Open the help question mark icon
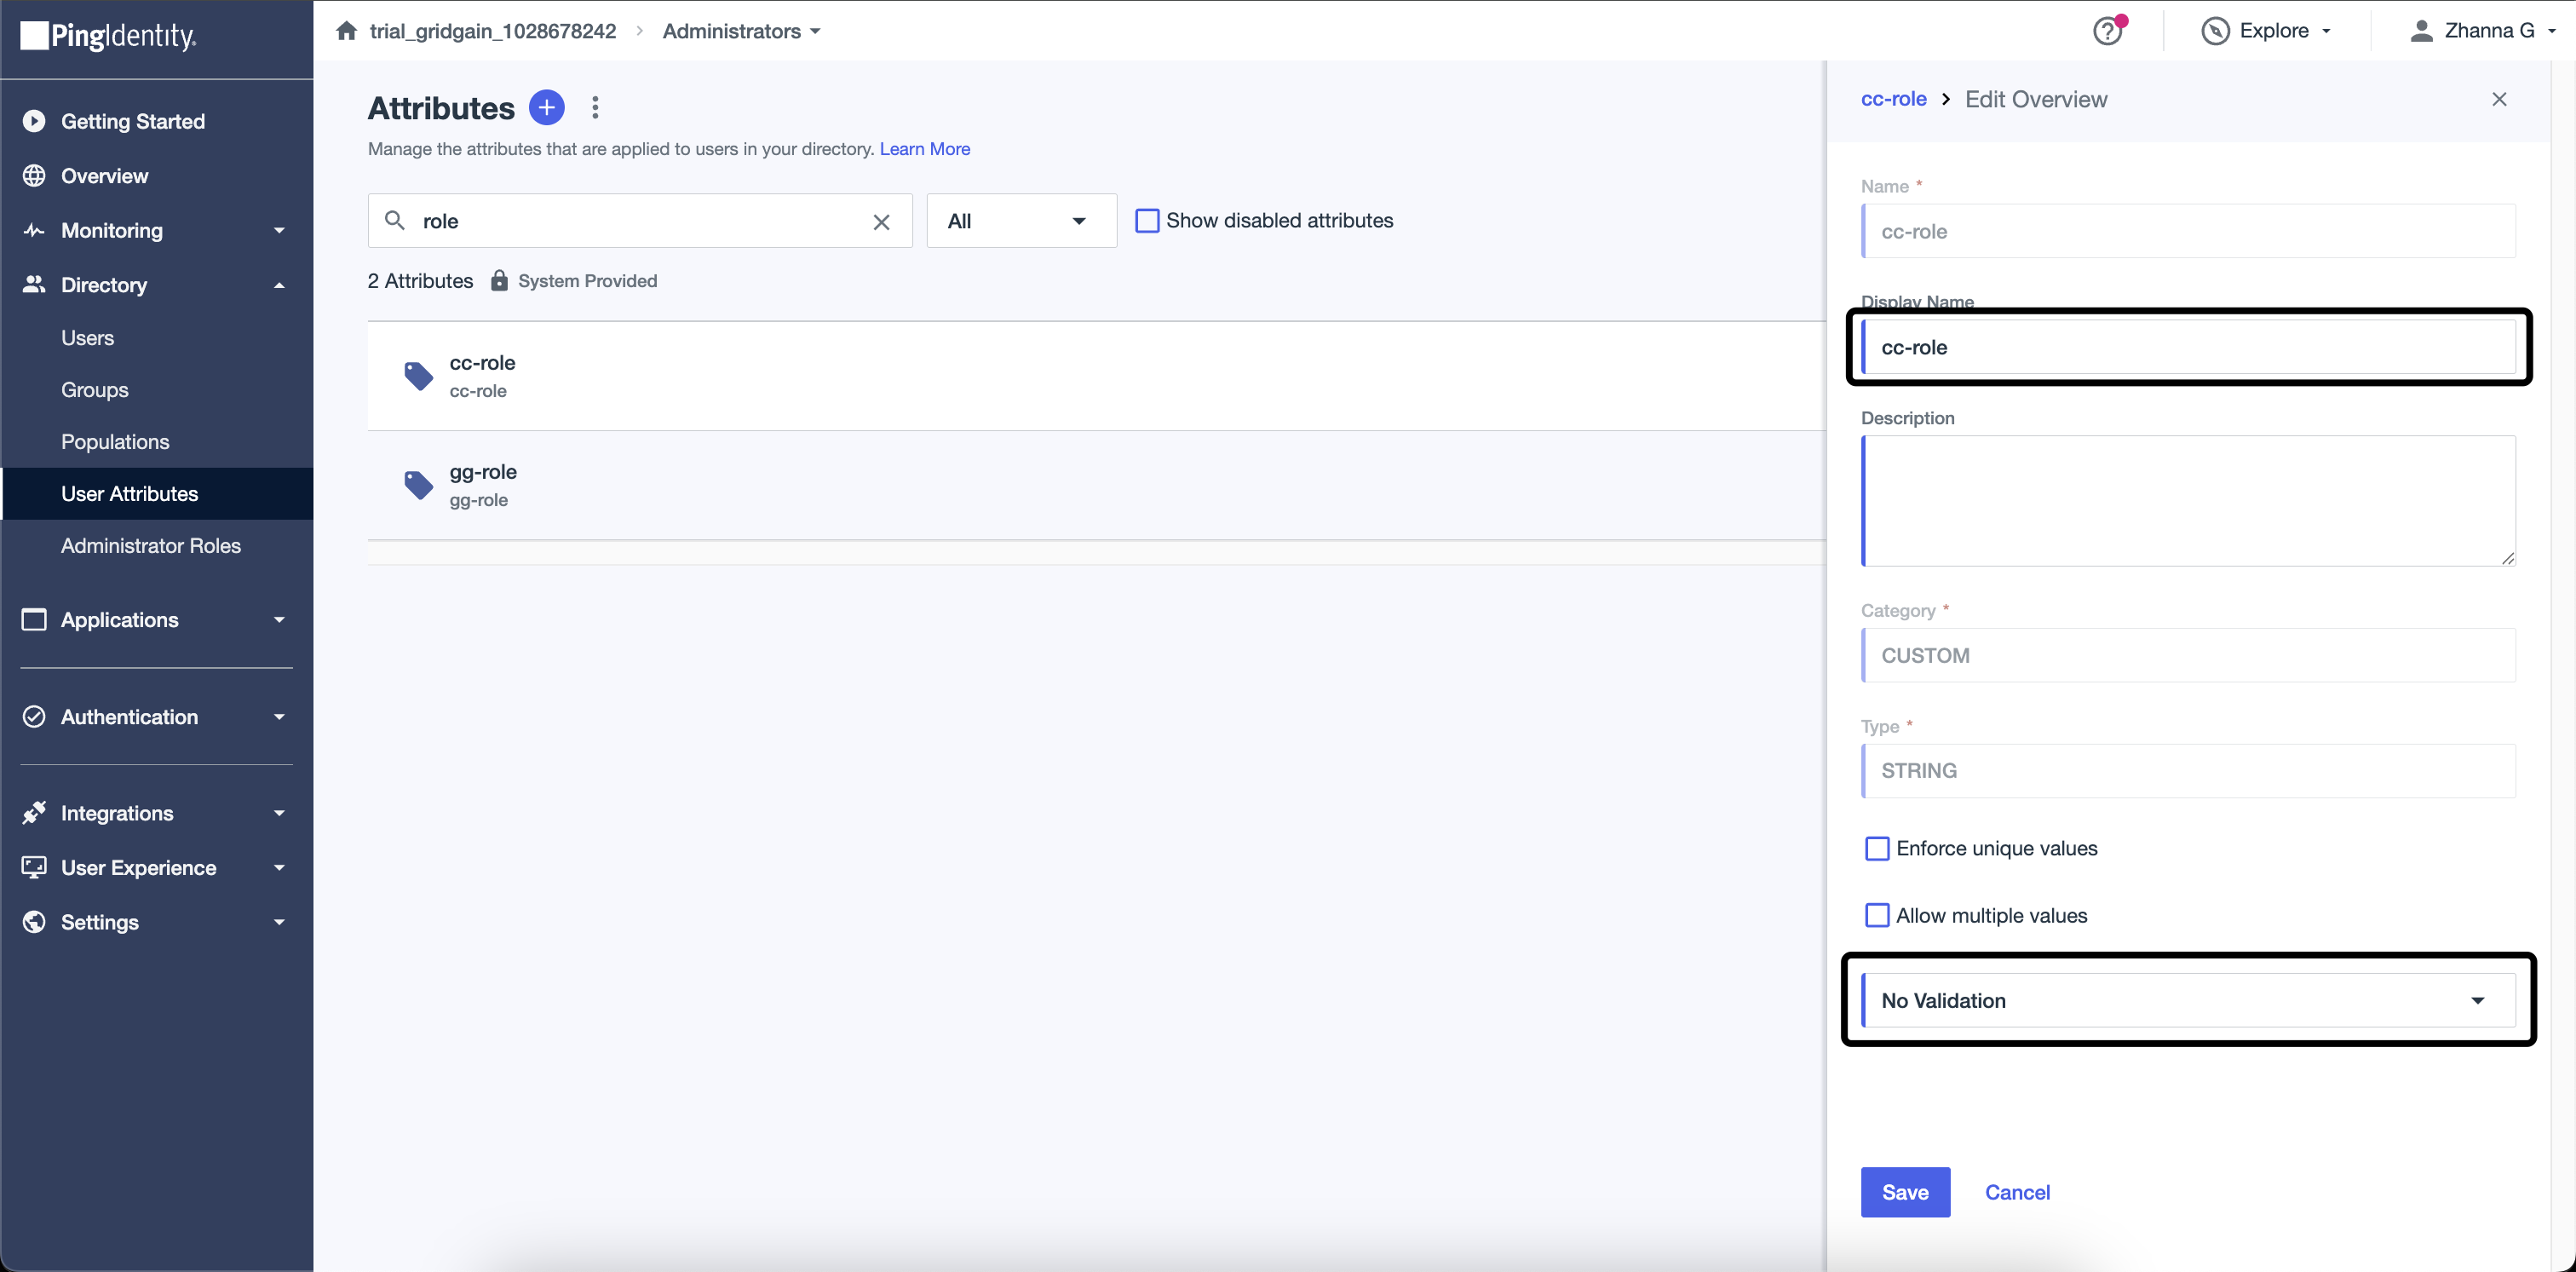 pos(2108,31)
